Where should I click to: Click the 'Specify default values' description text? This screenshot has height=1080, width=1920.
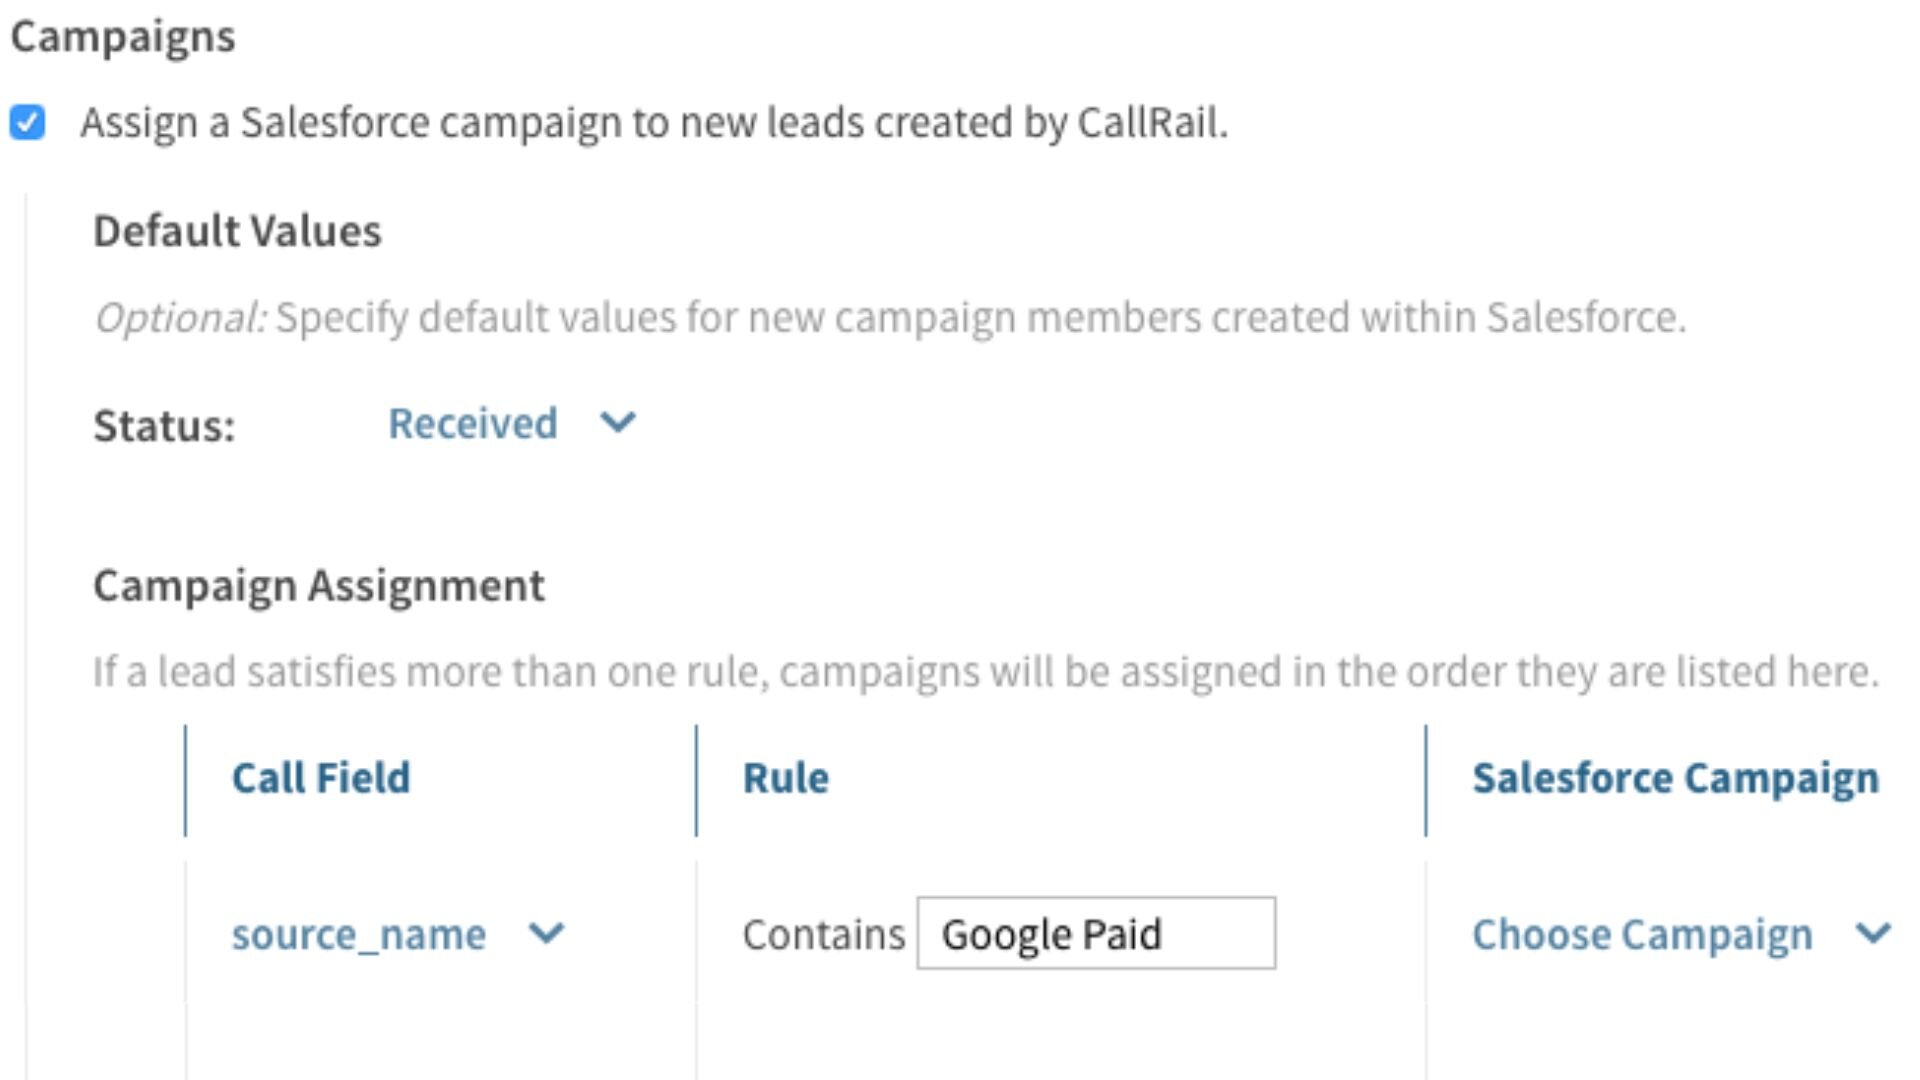980,318
